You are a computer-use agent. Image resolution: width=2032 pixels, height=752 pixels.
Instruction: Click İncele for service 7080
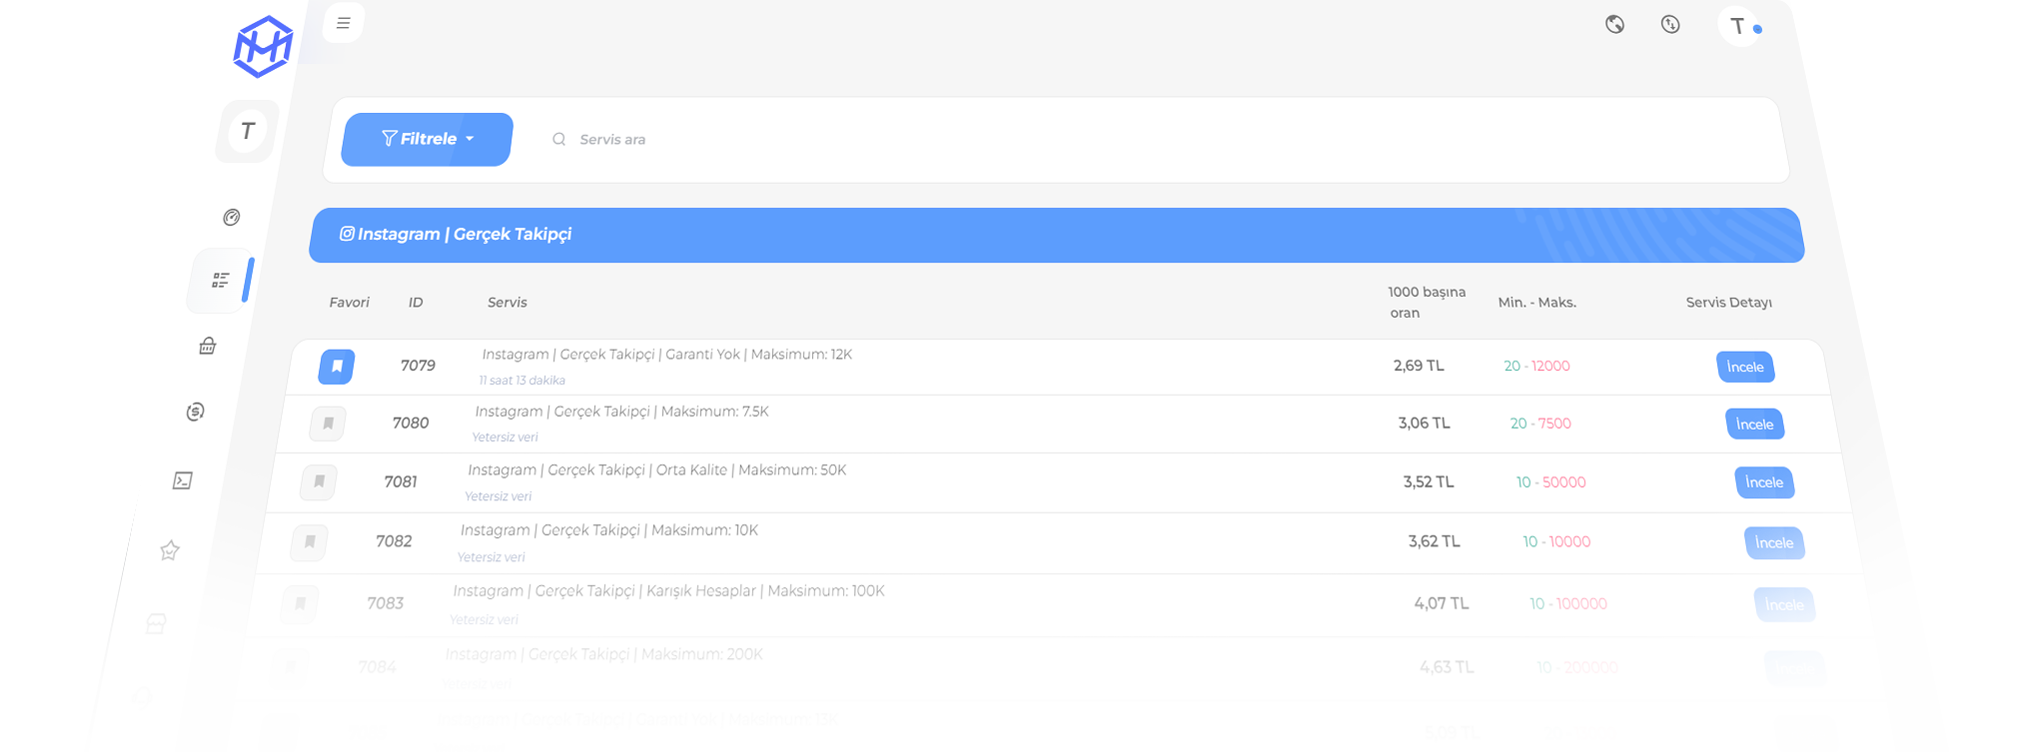point(1755,424)
